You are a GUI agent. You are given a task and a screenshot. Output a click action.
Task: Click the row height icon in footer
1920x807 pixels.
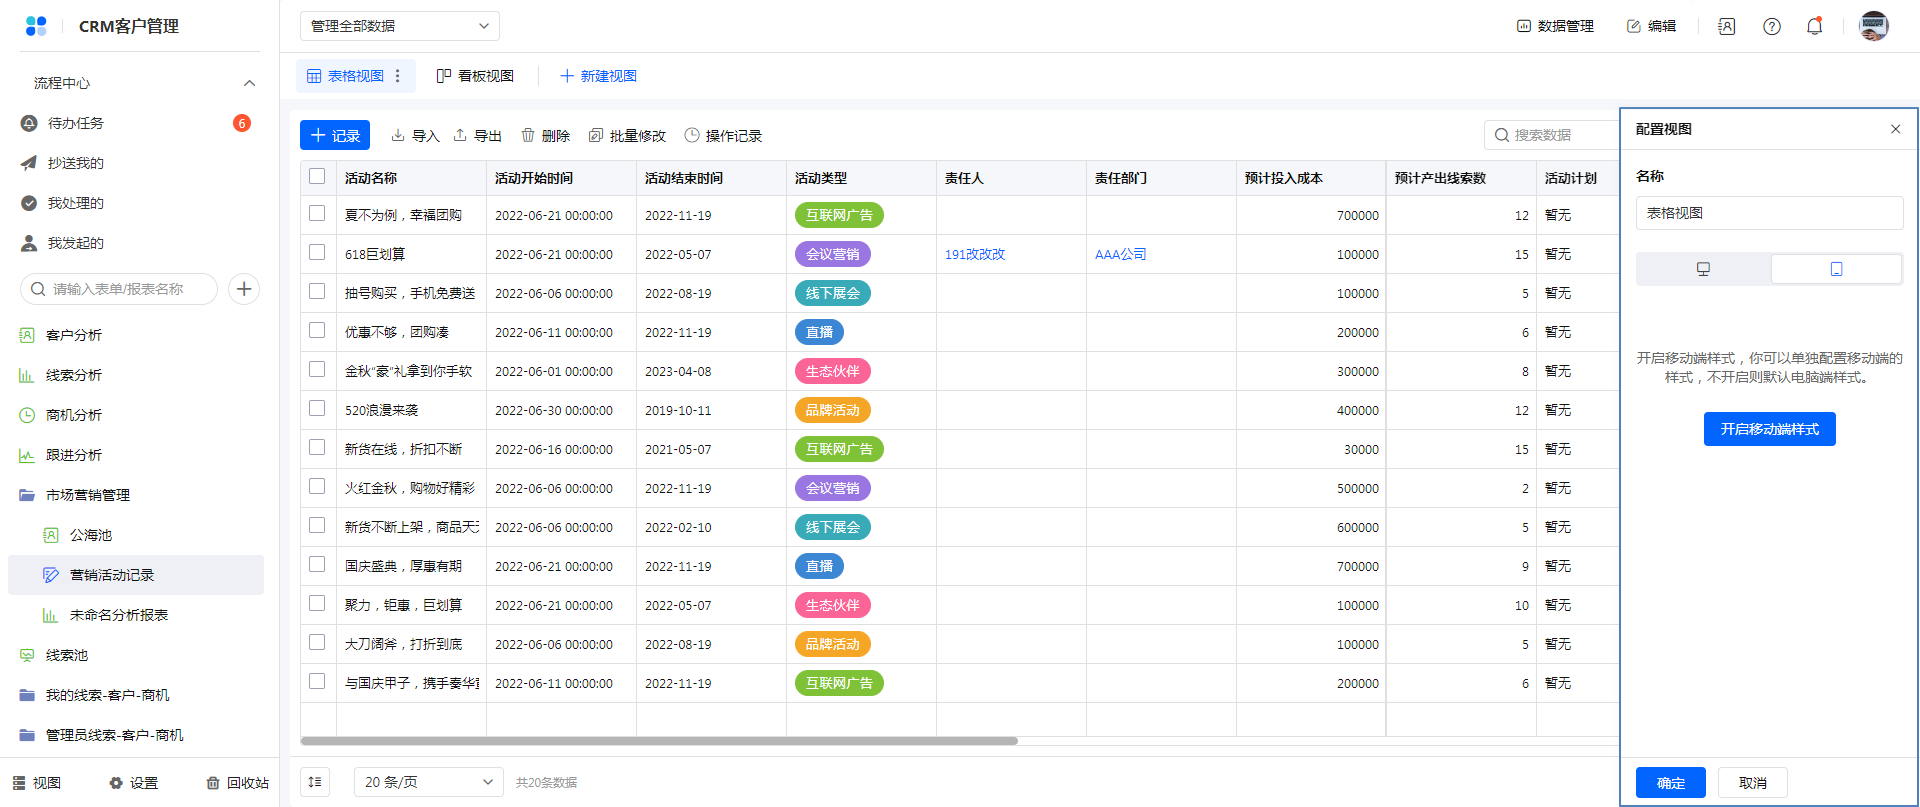click(315, 782)
